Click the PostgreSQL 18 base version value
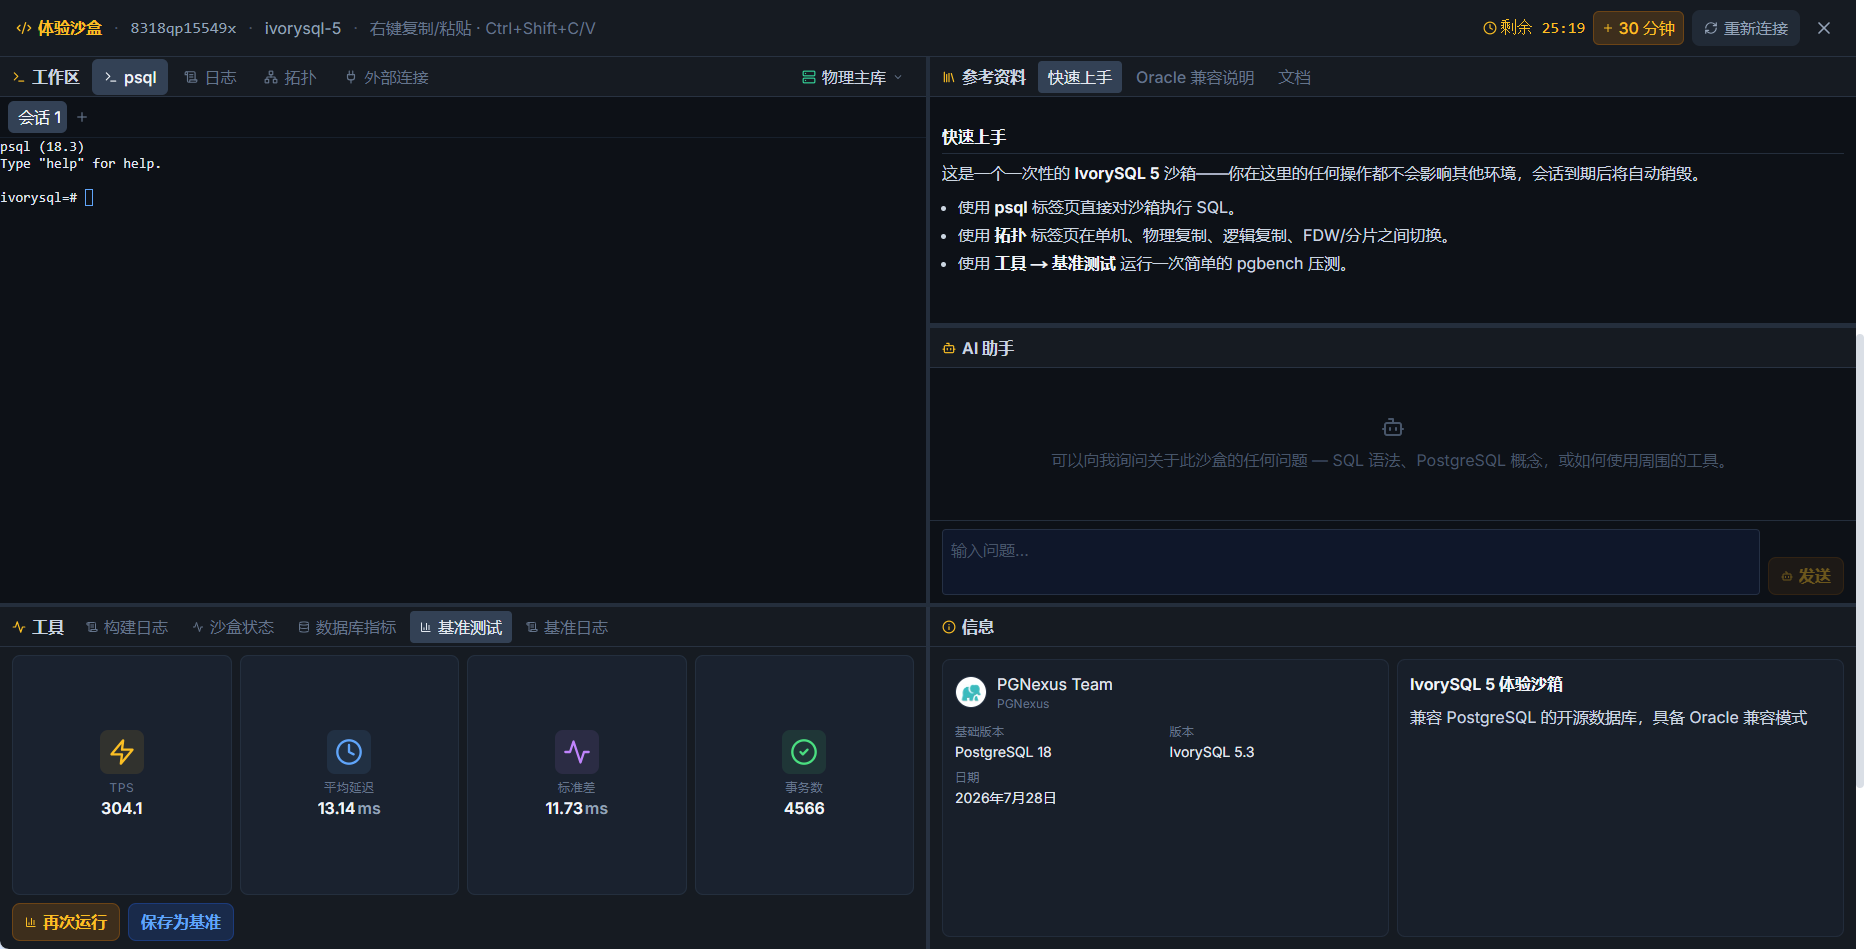The height and width of the screenshot is (949, 1864). pyautogui.click(x=1003, y=752)
